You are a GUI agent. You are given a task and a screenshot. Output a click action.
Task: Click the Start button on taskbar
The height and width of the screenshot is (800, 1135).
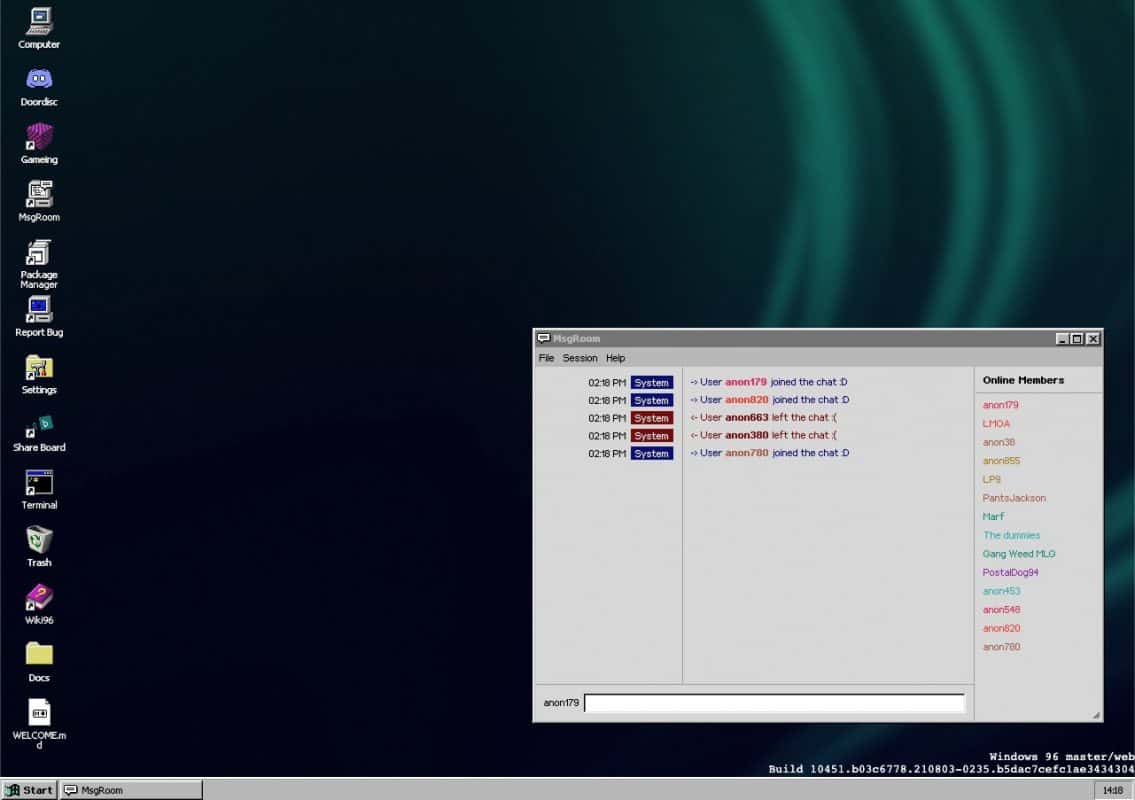[x=29, y=789]
